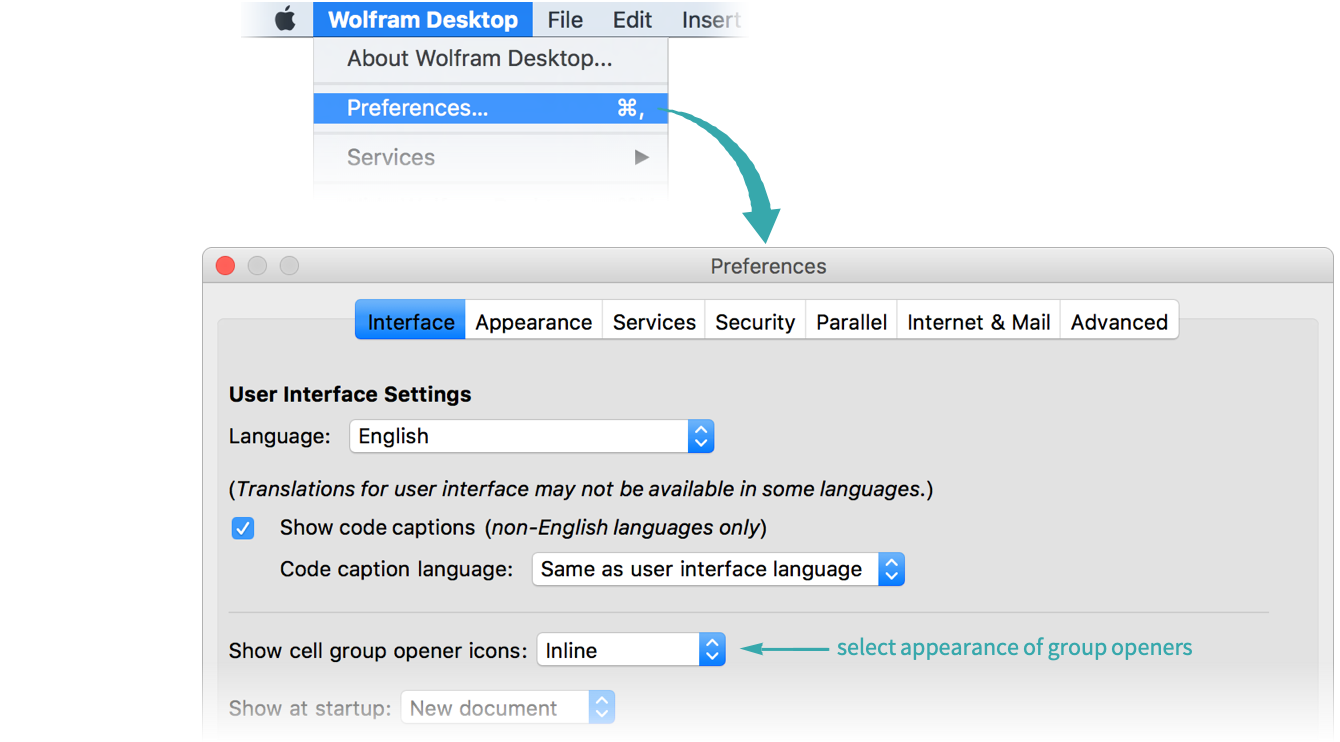Switch to the Appearance tab
This screenshot has width=1340, height=742.
click(533, 322)
